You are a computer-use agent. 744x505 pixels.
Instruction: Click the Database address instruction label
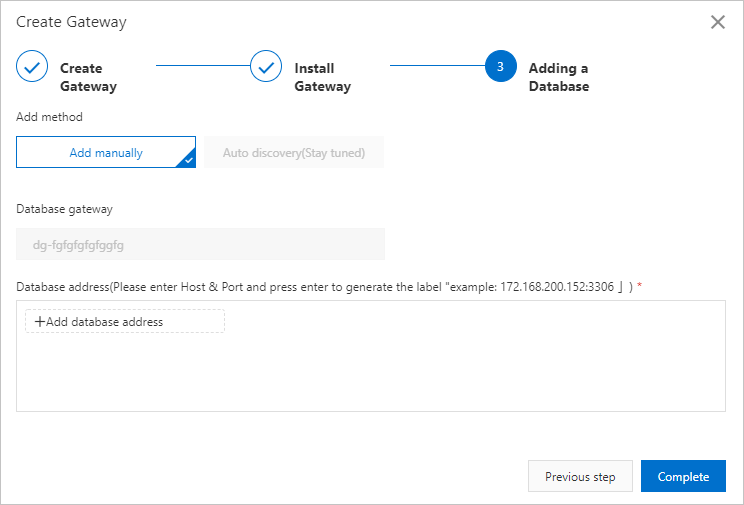click(329, 287)
